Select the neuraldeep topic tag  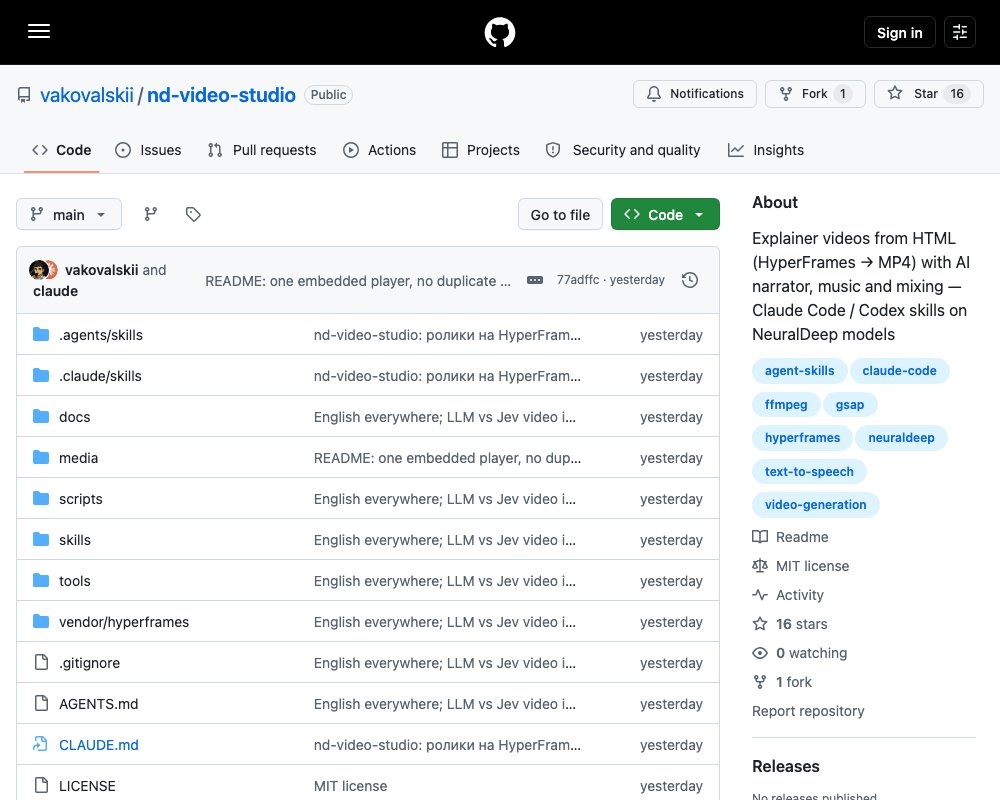(901, 438)
